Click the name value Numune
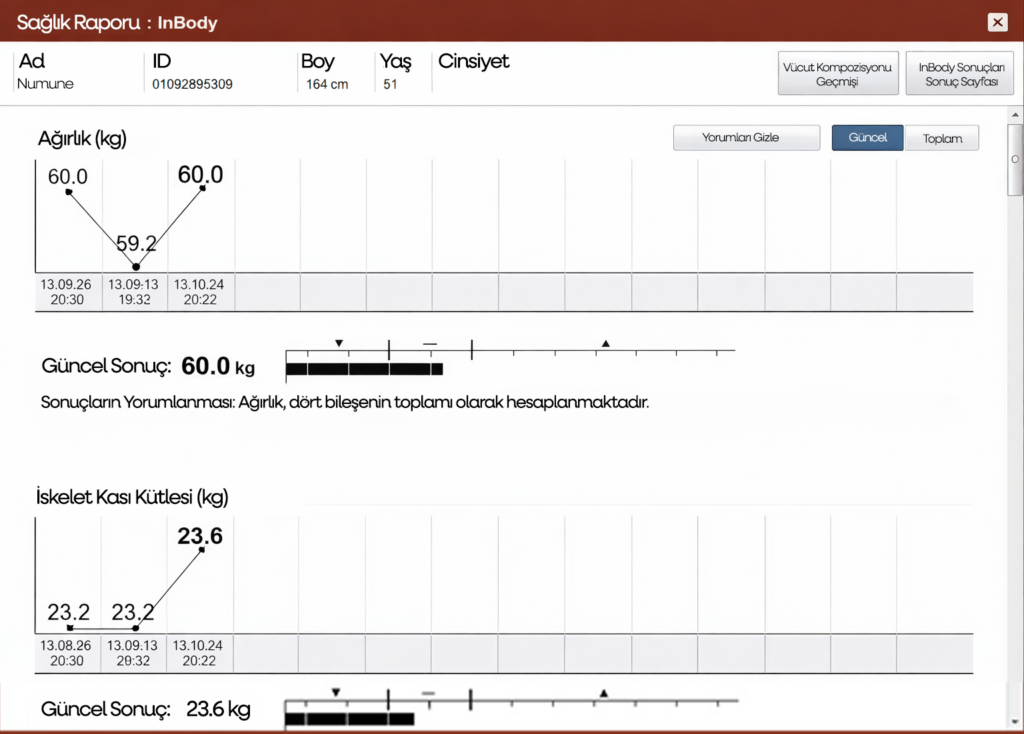The image size is (1024, 734). pos(45,85)
